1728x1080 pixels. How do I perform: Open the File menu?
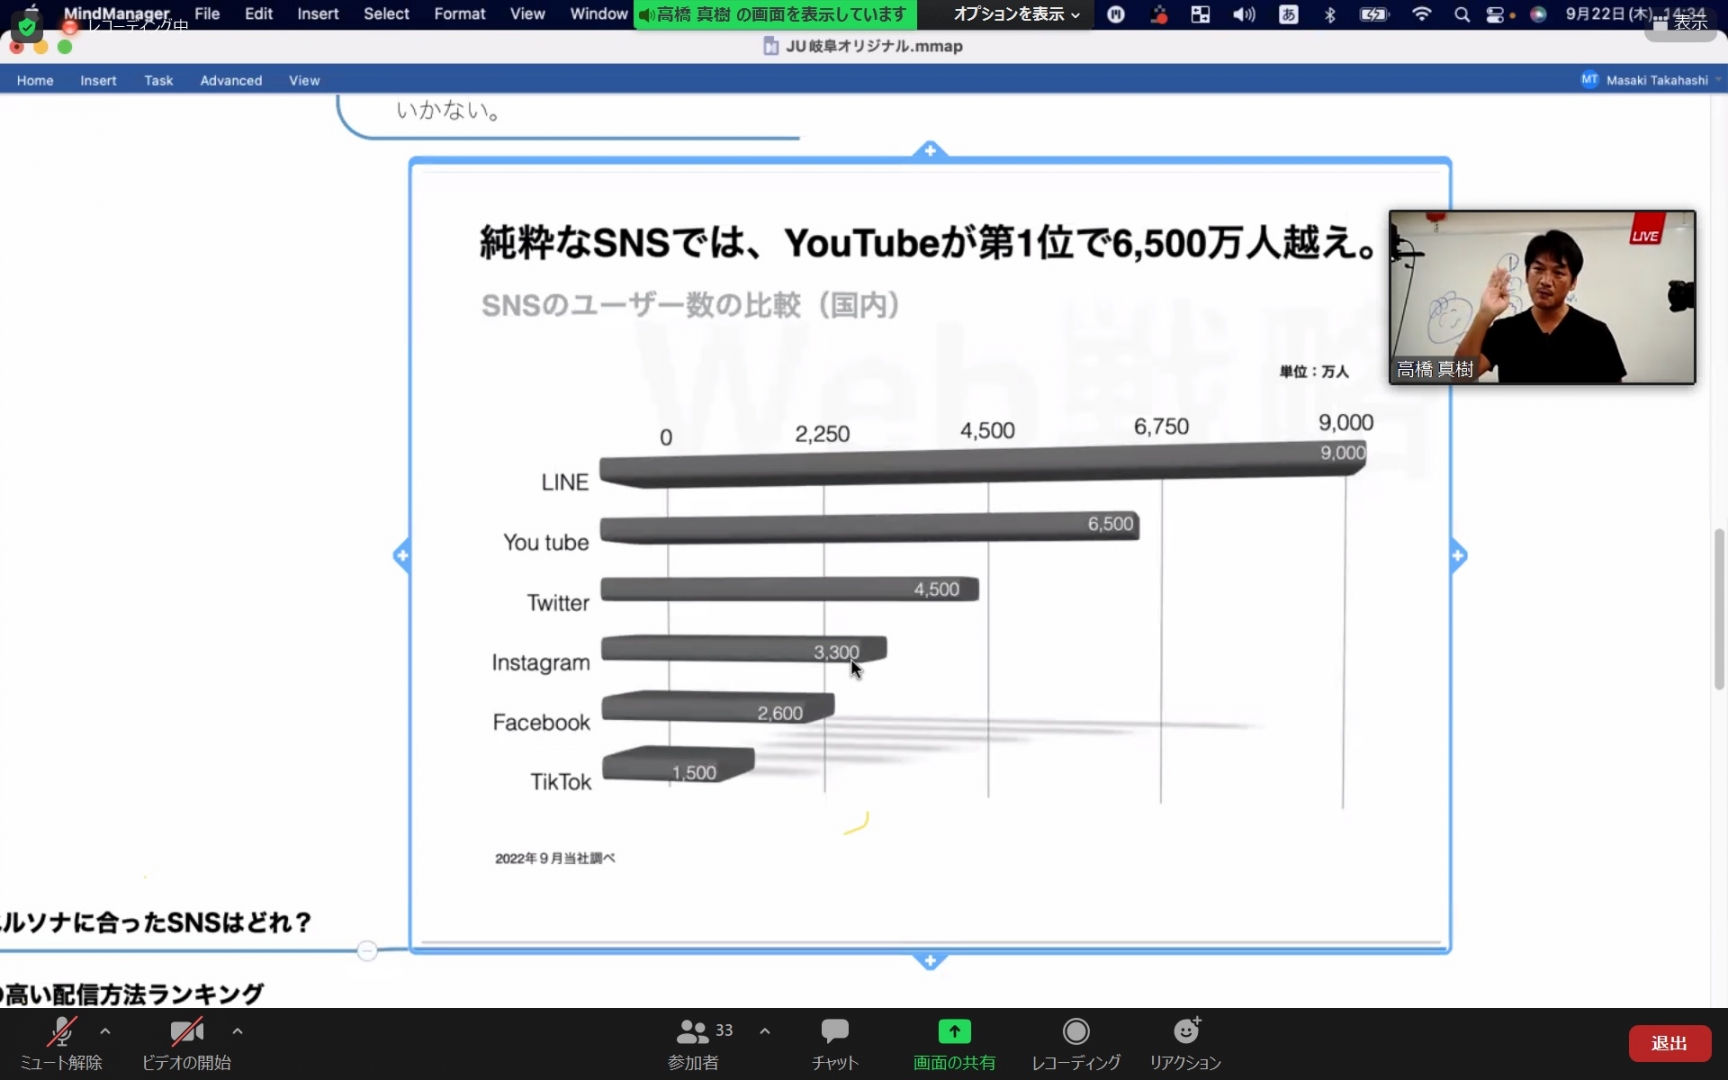207,14
